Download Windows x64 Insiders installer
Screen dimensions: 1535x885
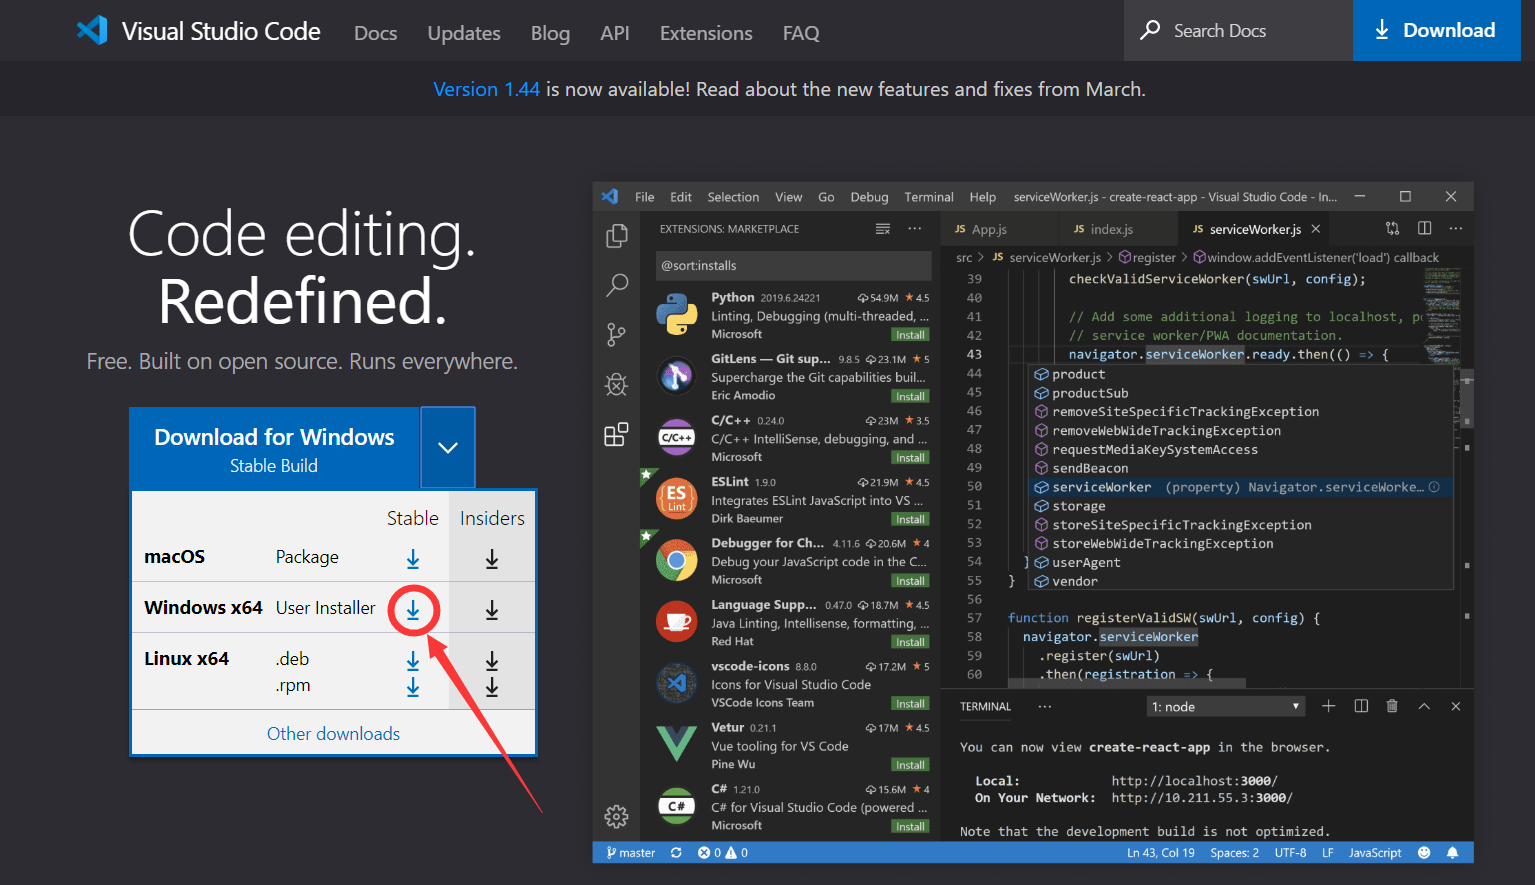[x=492, y=609]
